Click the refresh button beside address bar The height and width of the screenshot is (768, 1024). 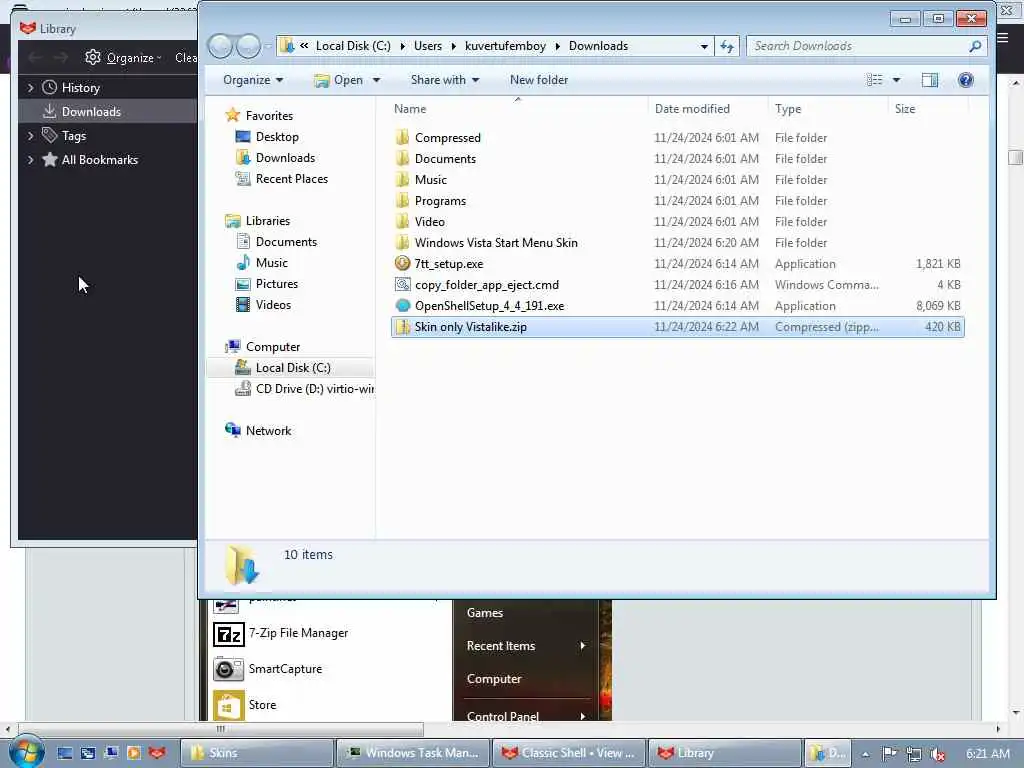[x=727, y=46]
